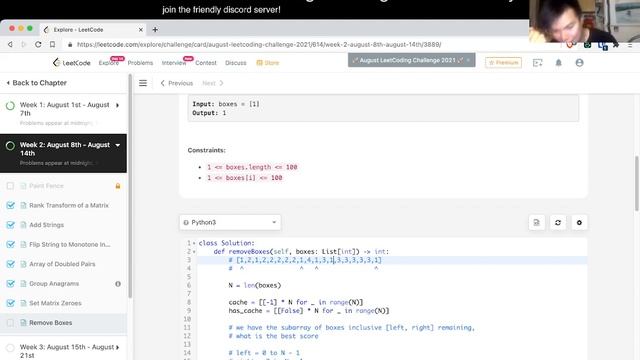The width and height of the screenshot is (640, 360).
Task: Click the code notes icon near the editor
Action: click(536, 222)
